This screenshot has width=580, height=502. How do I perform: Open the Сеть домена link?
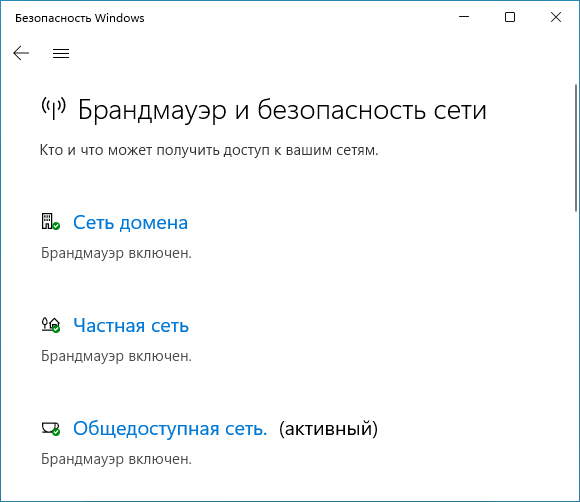(130, 222)
